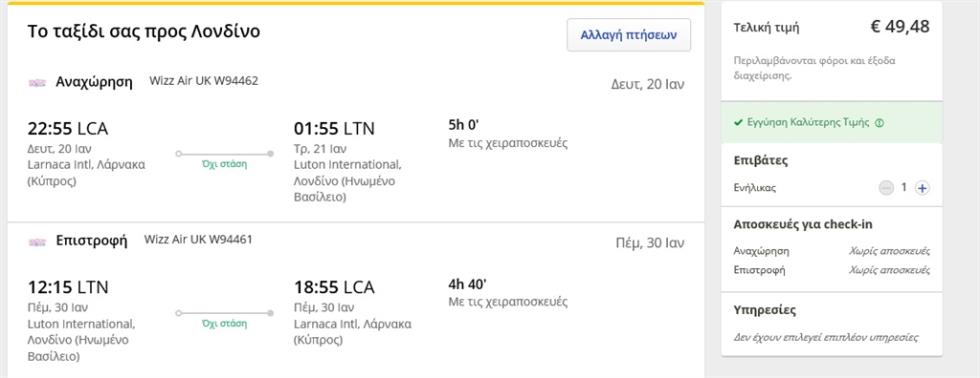Click the final price € 49,48
980x378 pixels.
900,26
